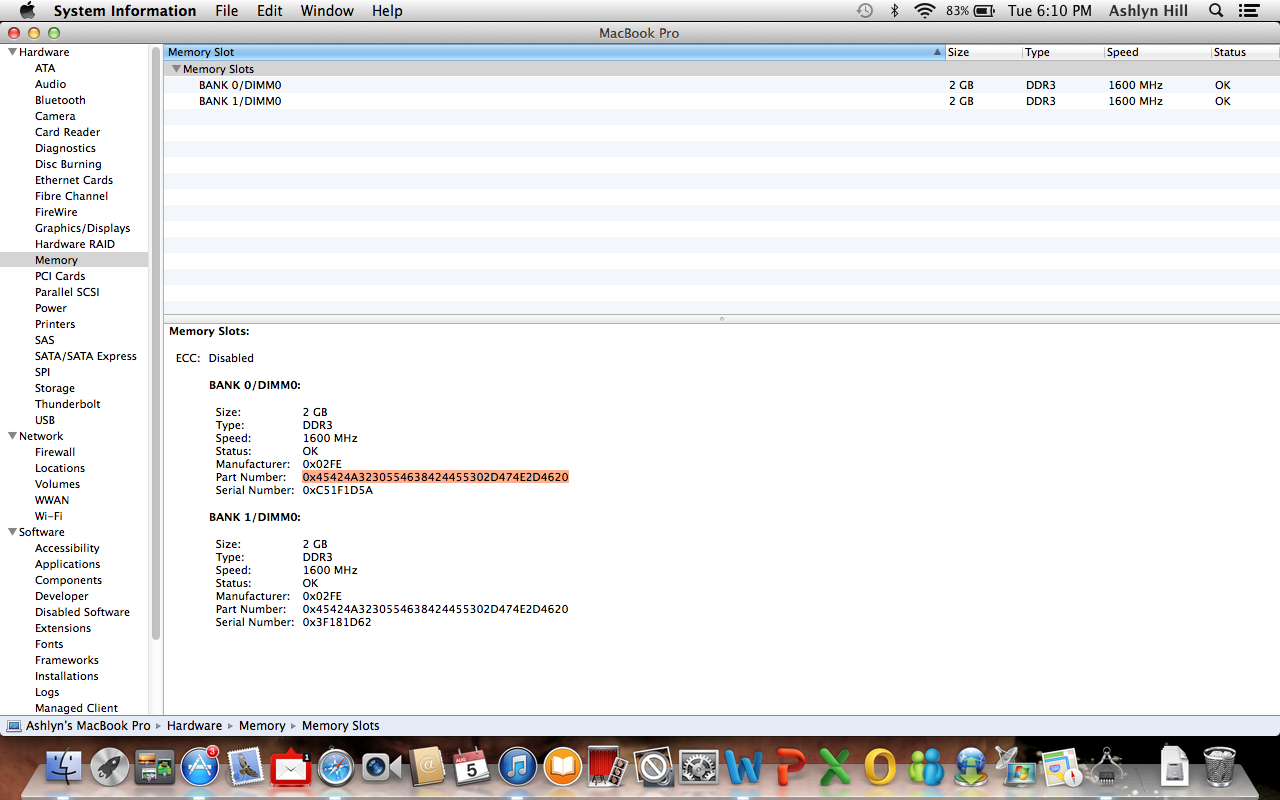Select Graphics/Displays in the sidebar

[83, 228]
